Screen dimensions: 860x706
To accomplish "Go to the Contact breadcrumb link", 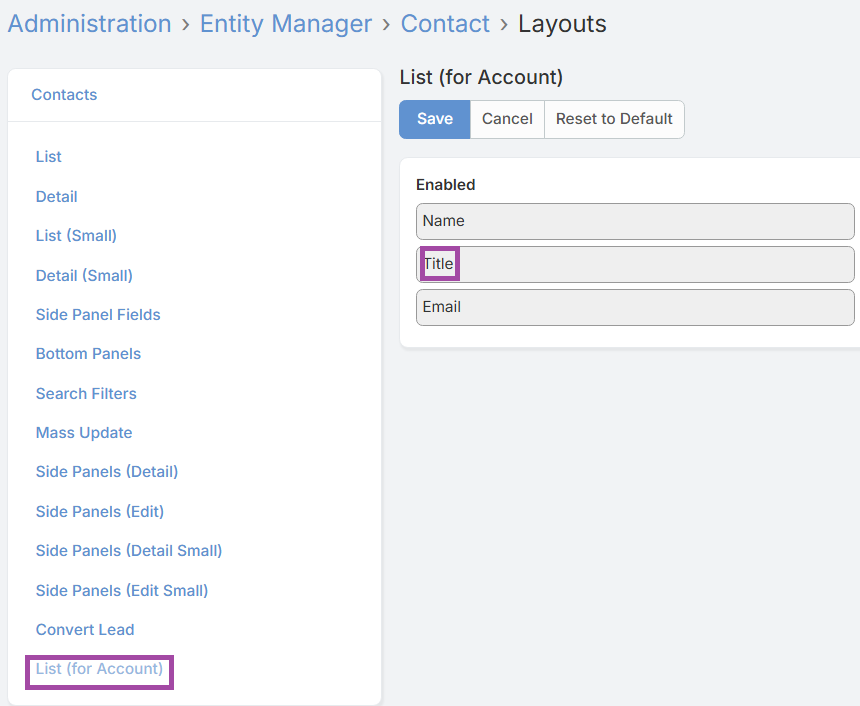I will click(x=445, y=24).
